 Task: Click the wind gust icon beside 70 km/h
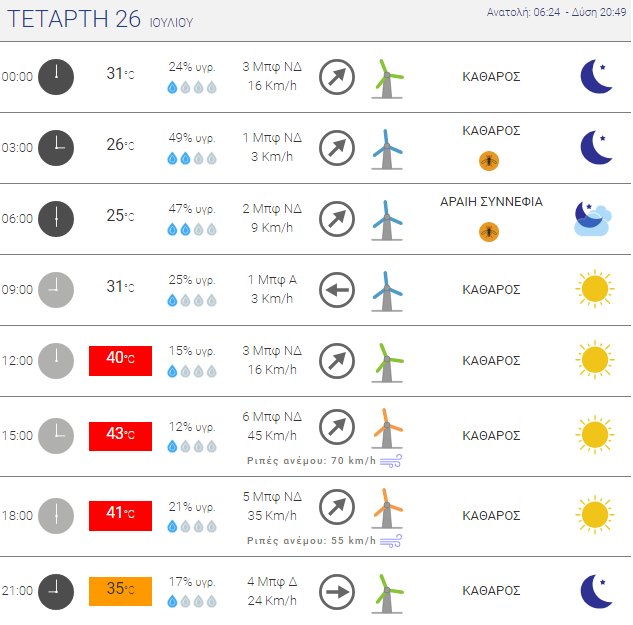point(391,461)
